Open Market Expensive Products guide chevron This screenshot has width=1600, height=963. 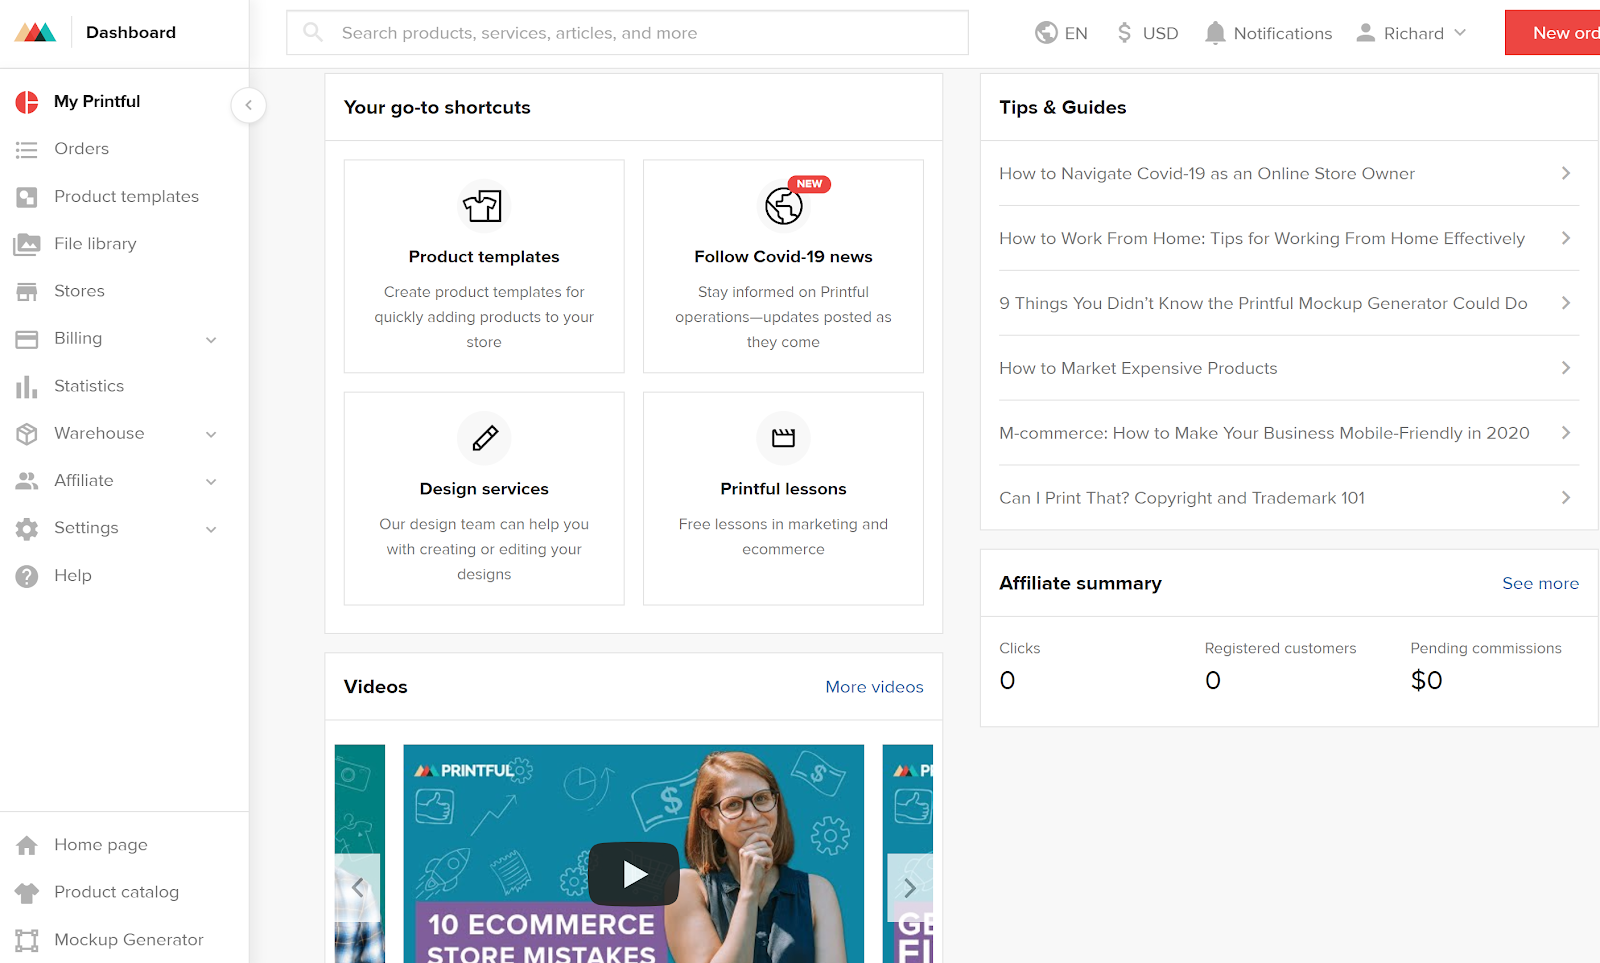coord(1566,368)
